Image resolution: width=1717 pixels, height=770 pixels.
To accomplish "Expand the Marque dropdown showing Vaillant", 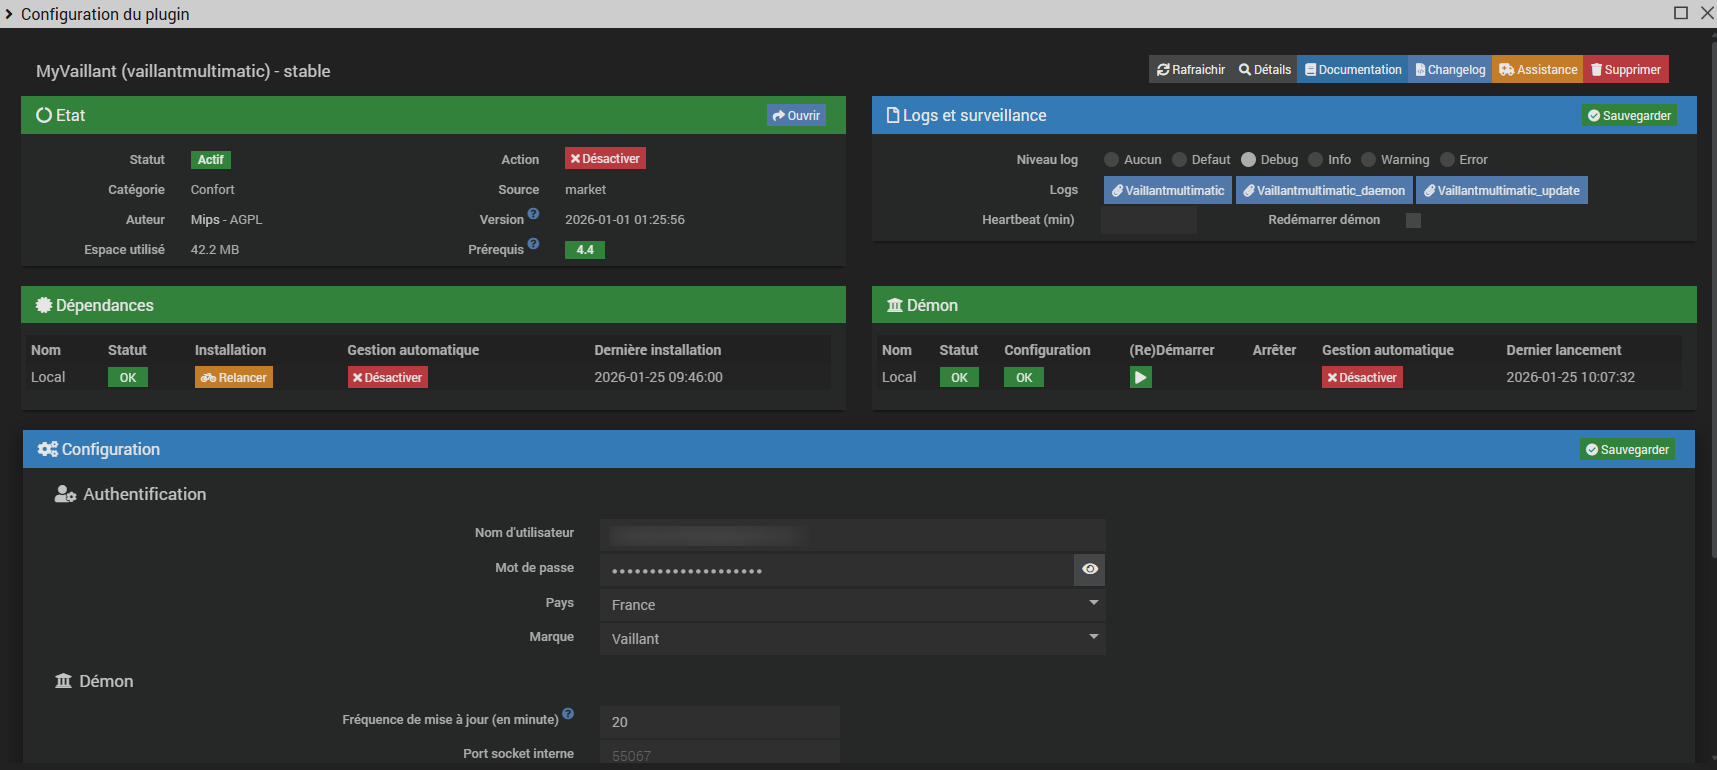I will tap(852, 638).
